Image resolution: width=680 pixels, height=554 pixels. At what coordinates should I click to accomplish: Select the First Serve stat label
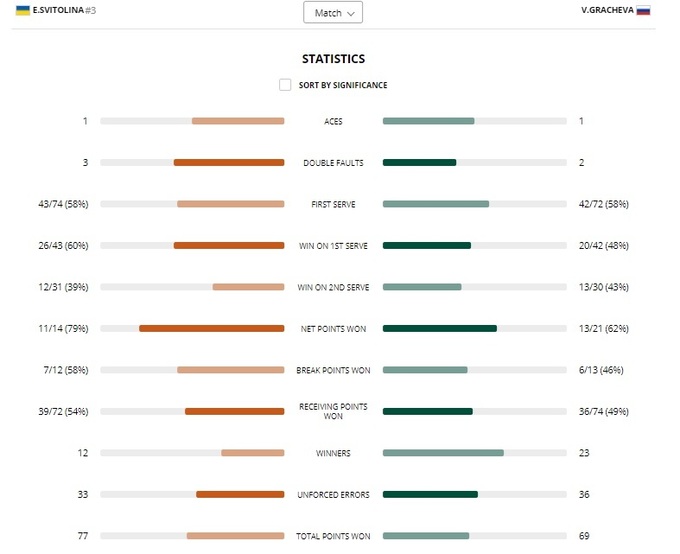(333, 204)
